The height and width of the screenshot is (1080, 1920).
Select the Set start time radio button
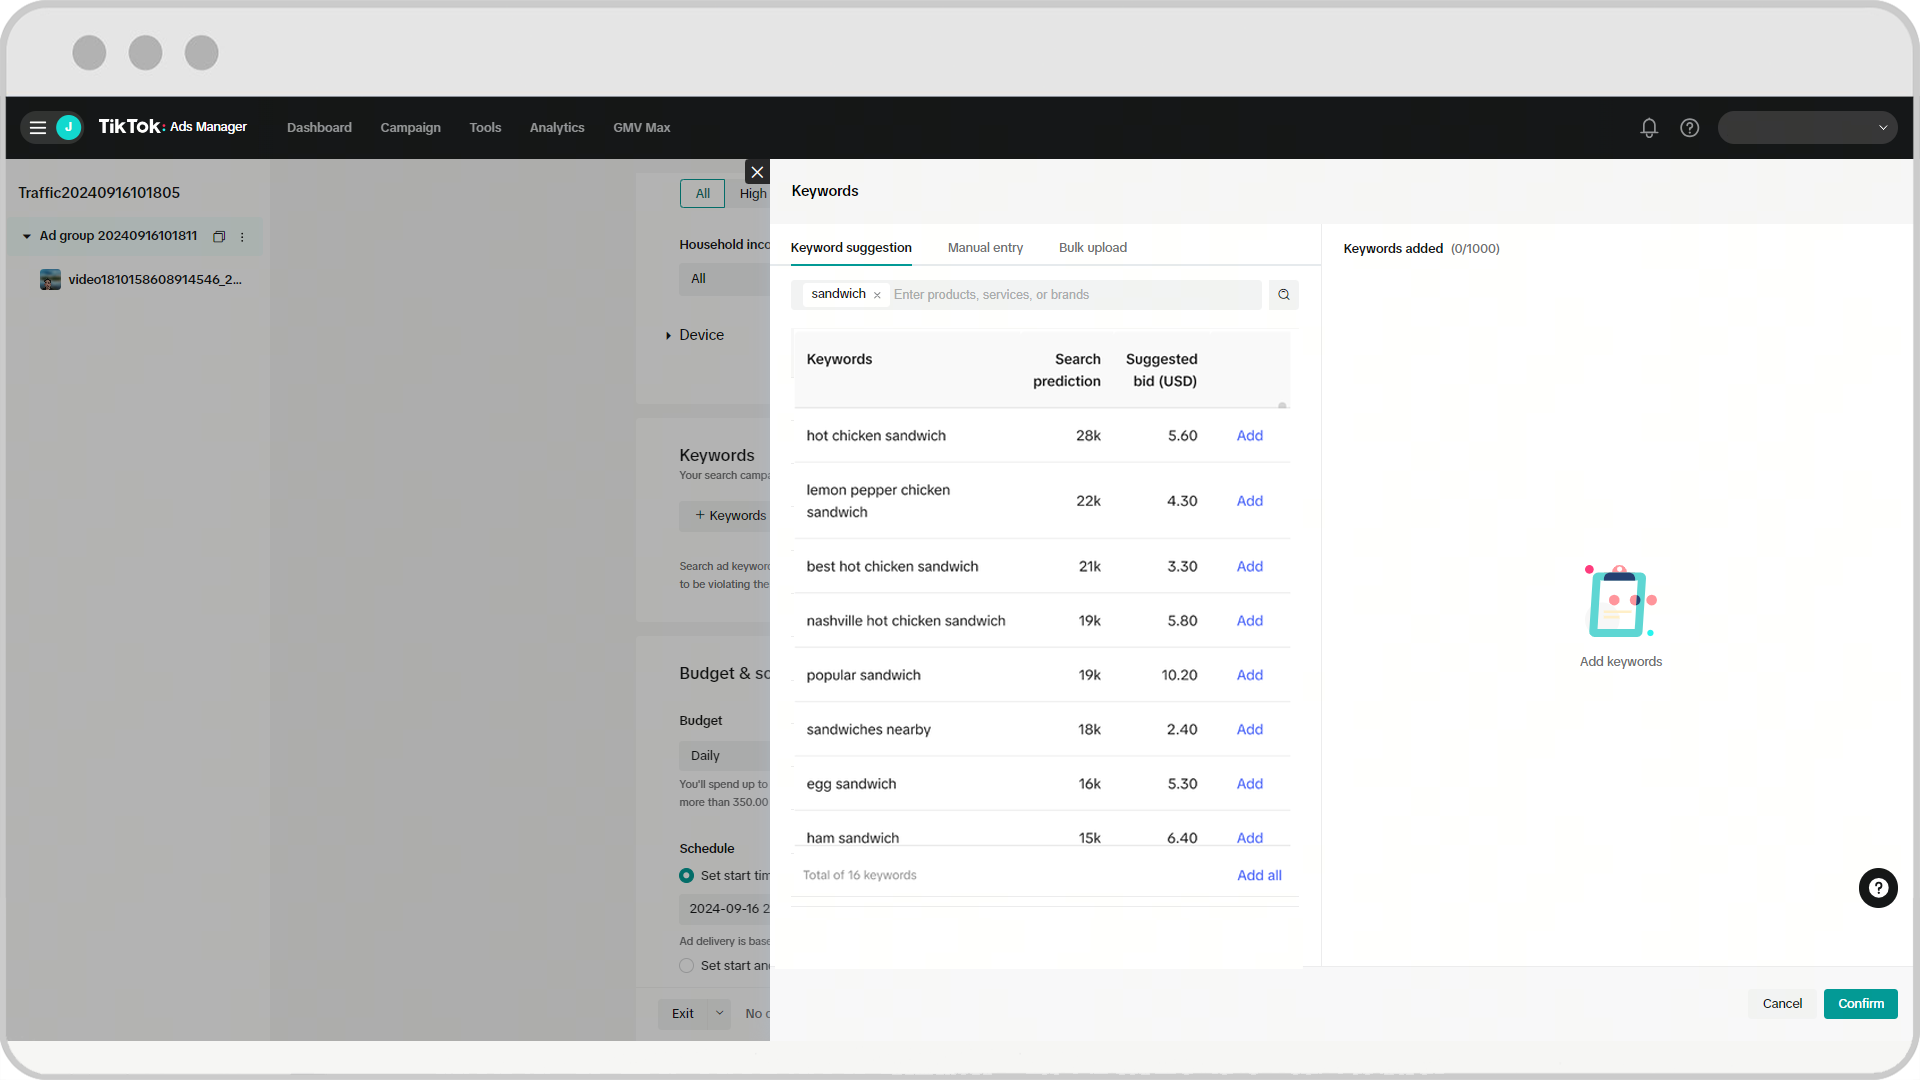[x=686, y=876]
